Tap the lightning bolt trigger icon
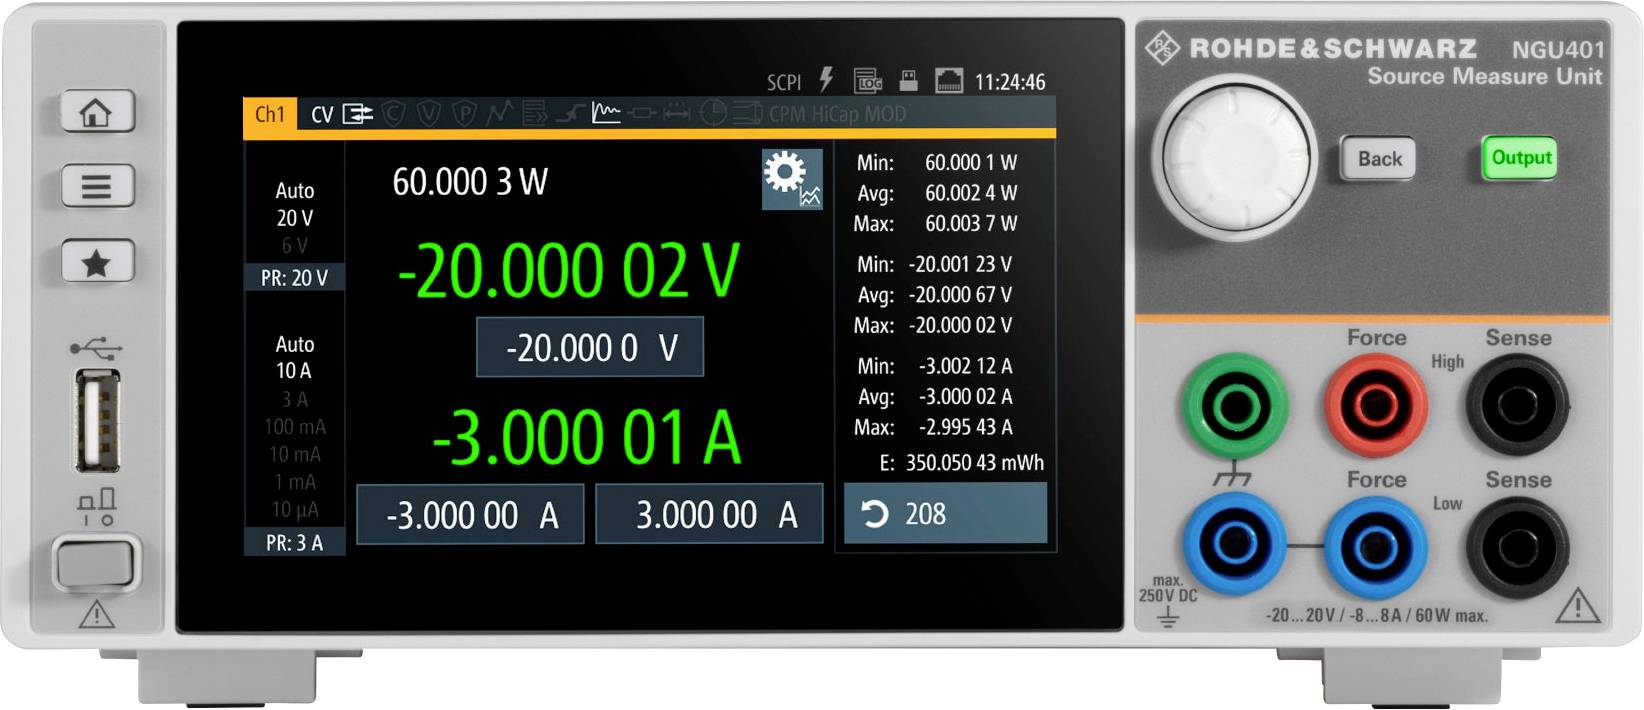1644x710 pixels. 826,80
